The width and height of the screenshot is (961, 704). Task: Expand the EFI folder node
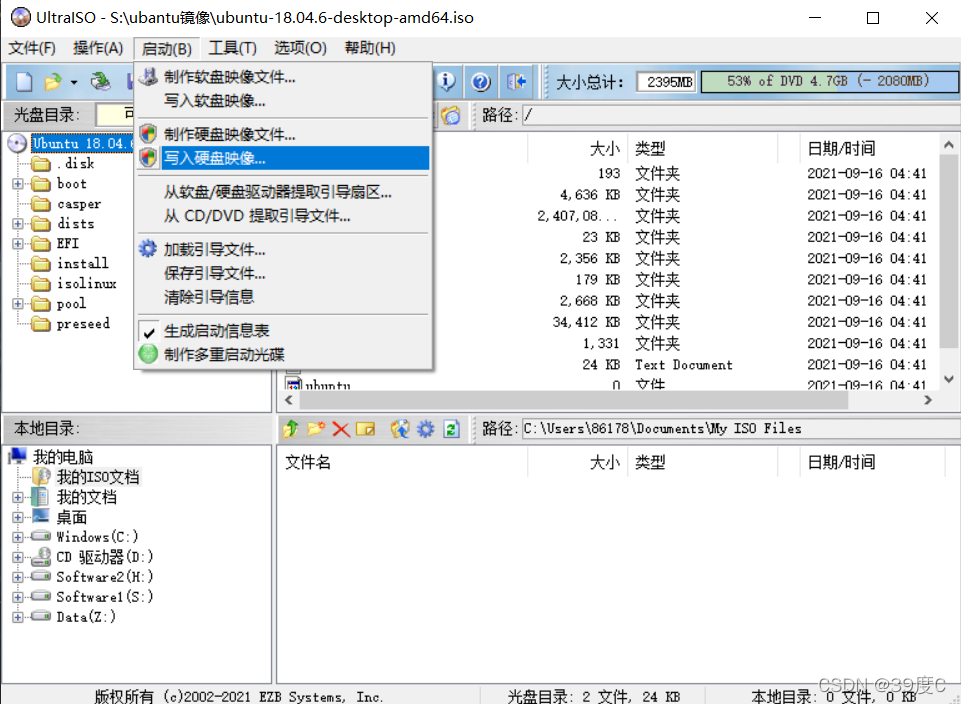(x=18, y=244)
